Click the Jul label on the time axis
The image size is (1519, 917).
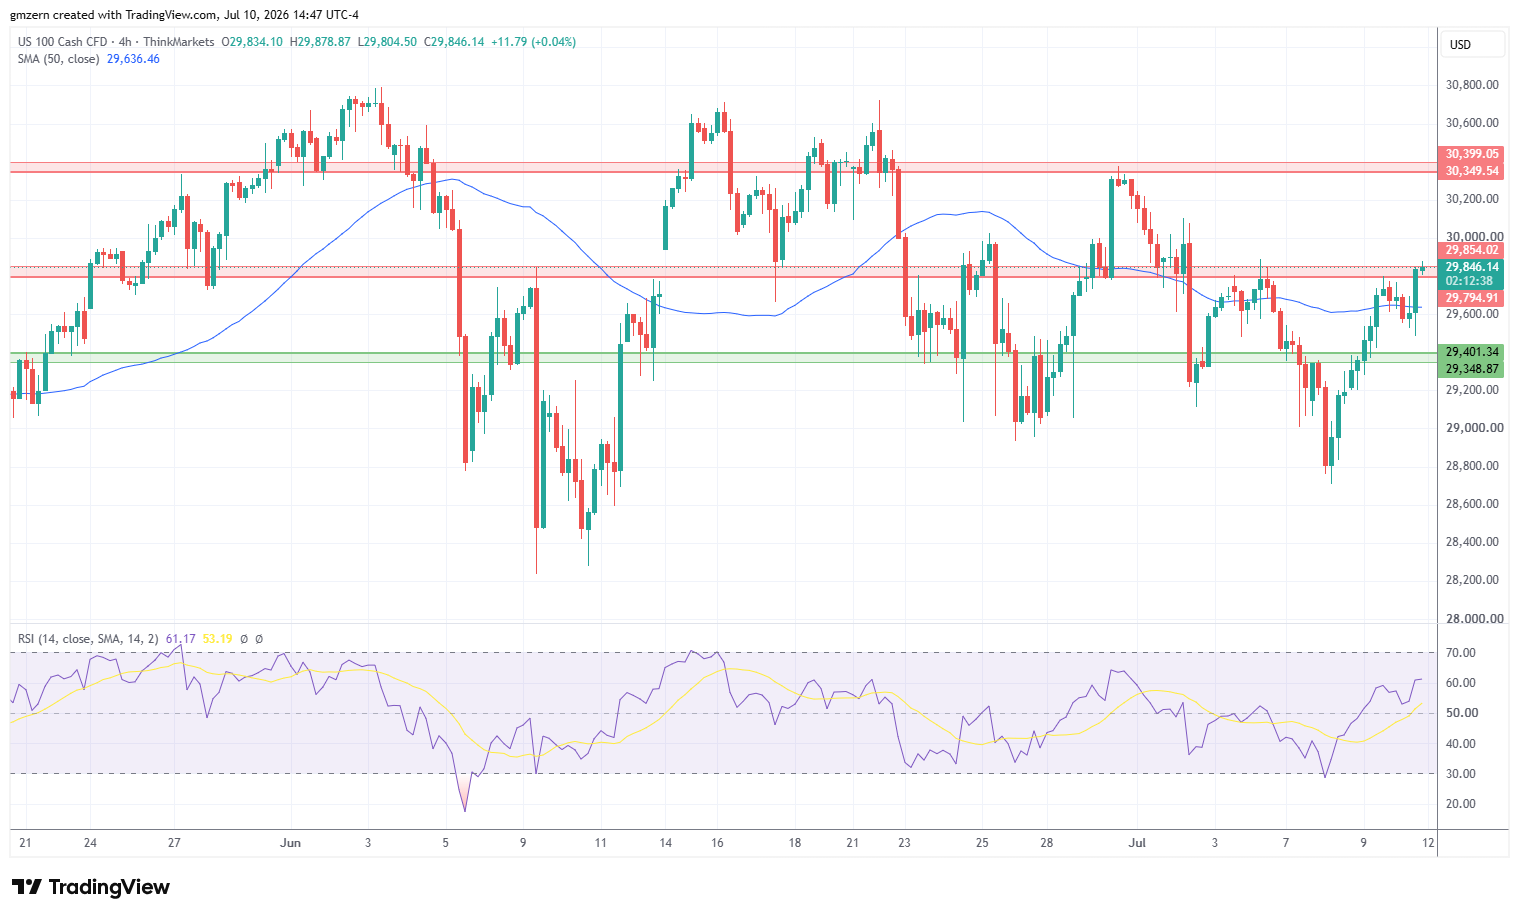tap(1137, 843)
